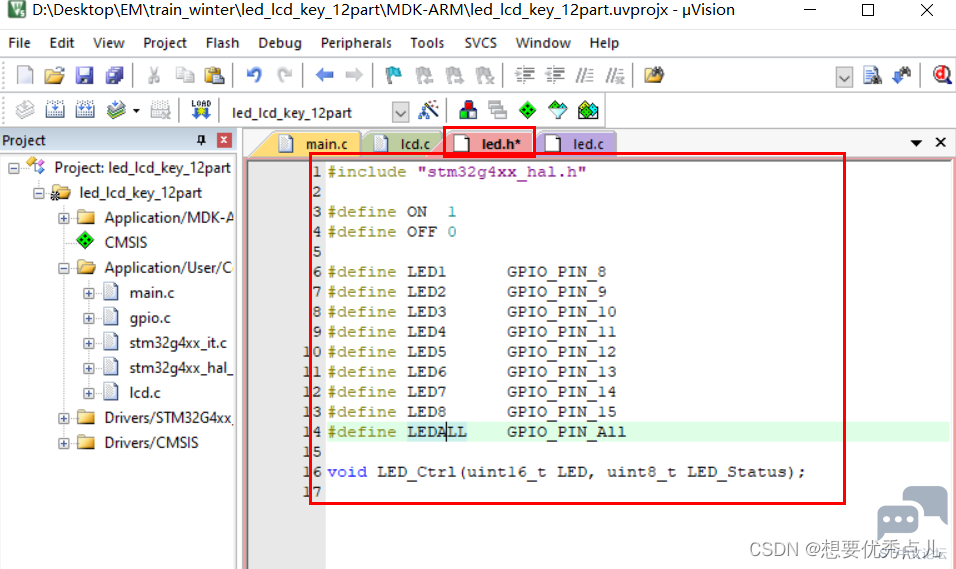Close the Project panel with red X
This screenshot has height=569, width=956.
pos(224,140)
